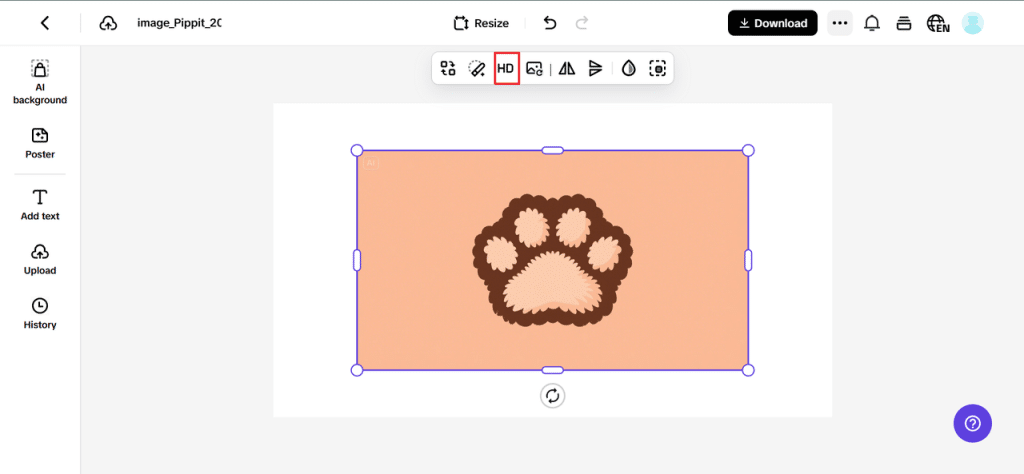Open the language selector globe (EN)

click(x=937, y=23)
